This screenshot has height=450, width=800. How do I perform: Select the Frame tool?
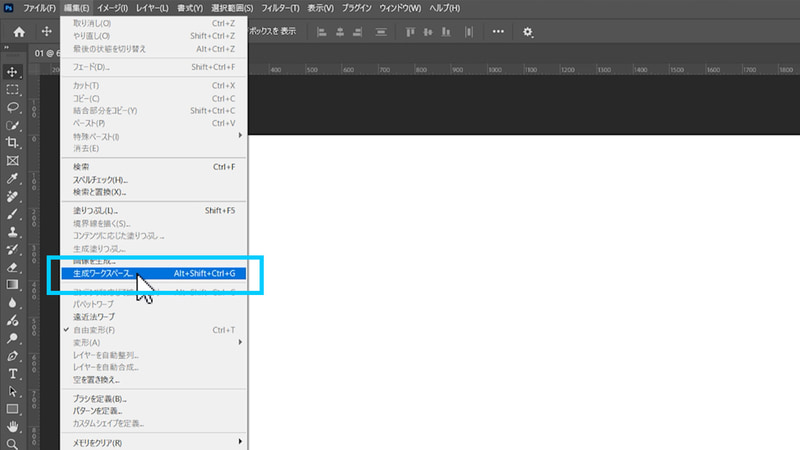(x=12, y=161)
